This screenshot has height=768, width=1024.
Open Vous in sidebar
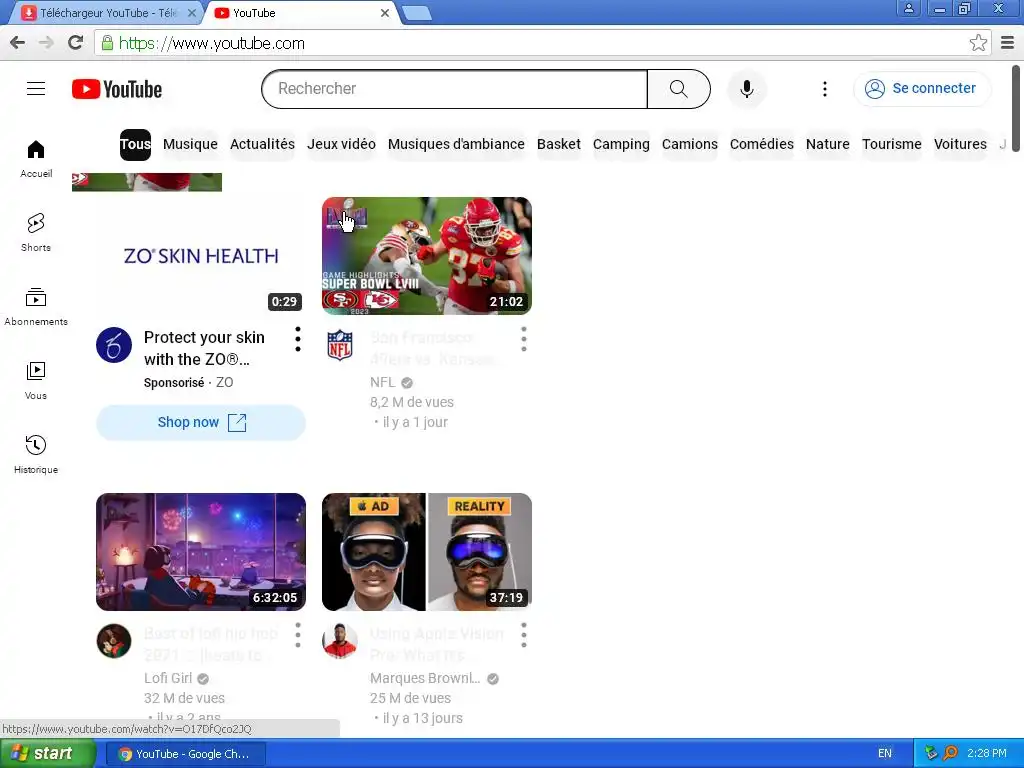[x=36, y=380]
